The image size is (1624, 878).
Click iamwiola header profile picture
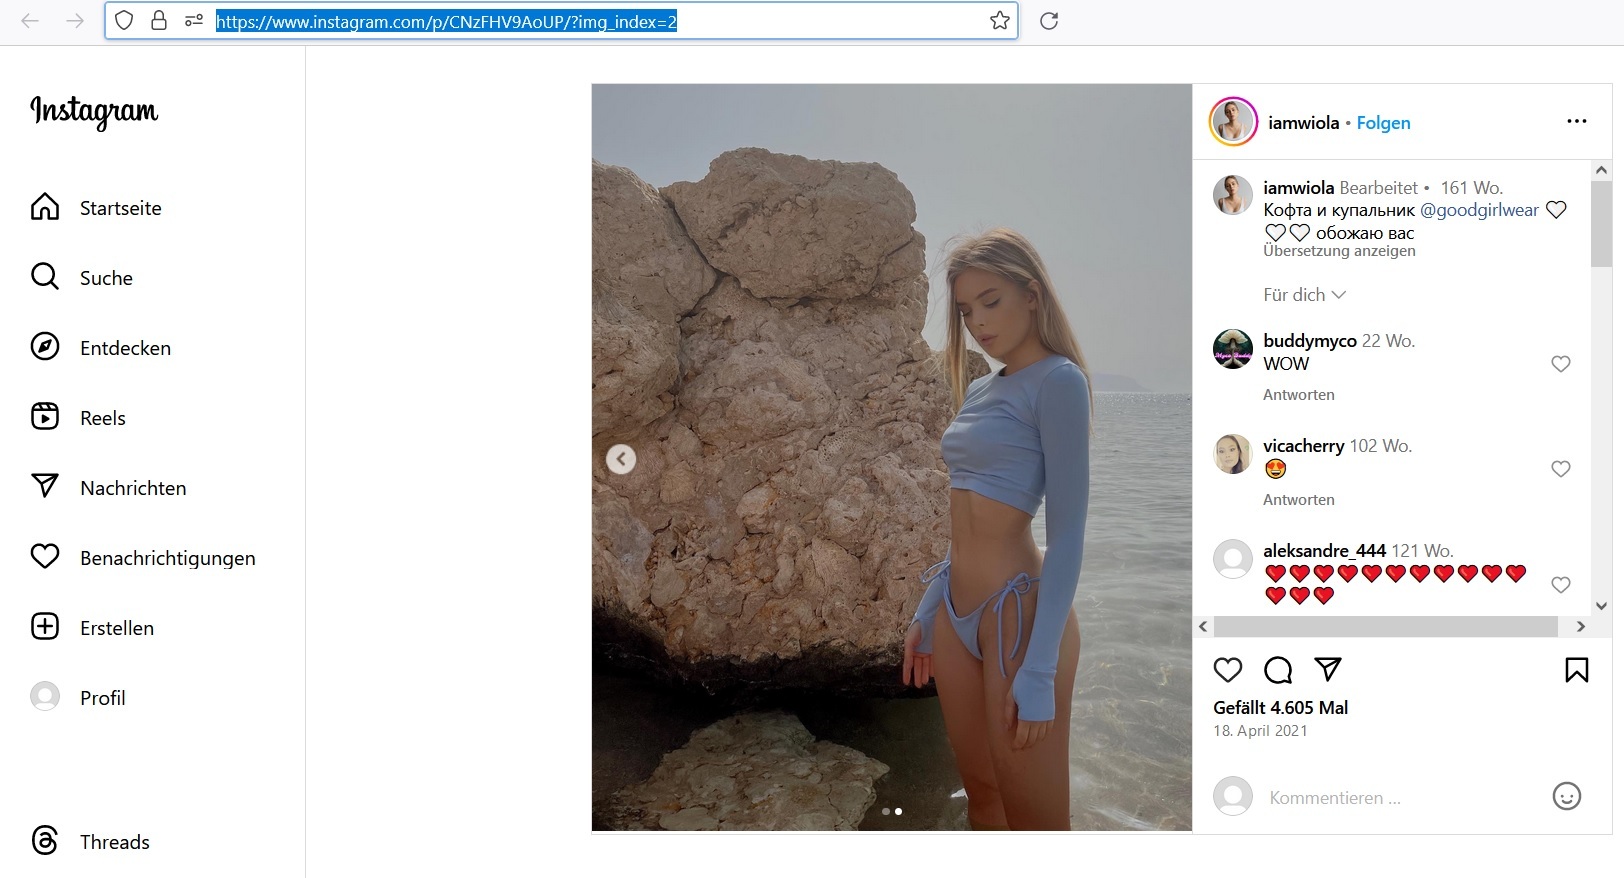(x=1233, y=122)
